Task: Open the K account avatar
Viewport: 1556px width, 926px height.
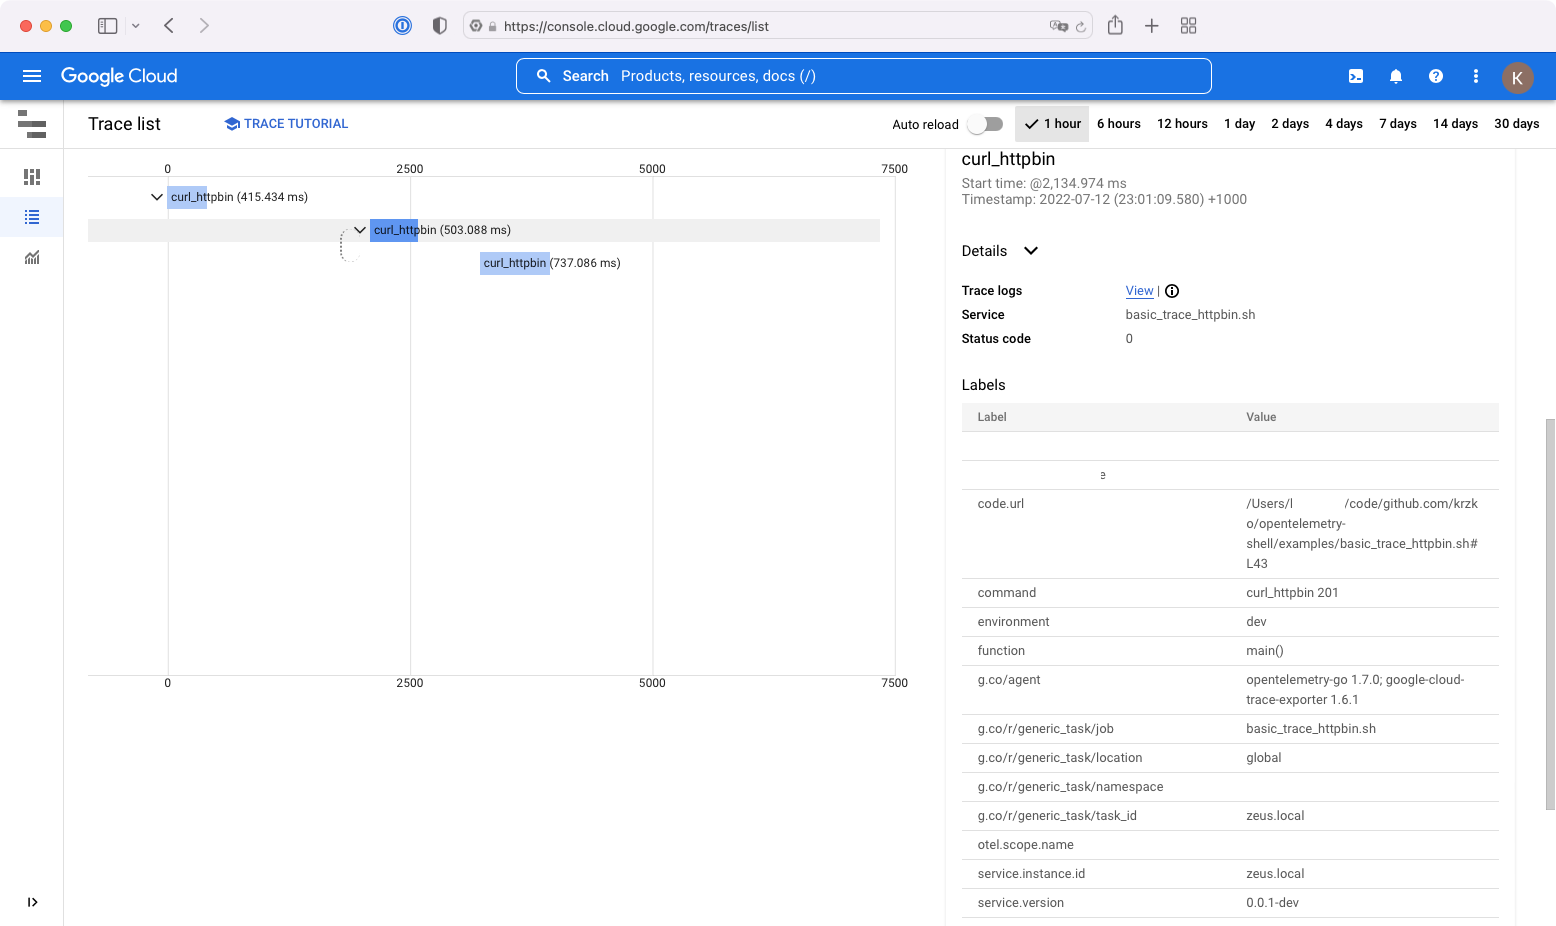Action: (1517, 77)
